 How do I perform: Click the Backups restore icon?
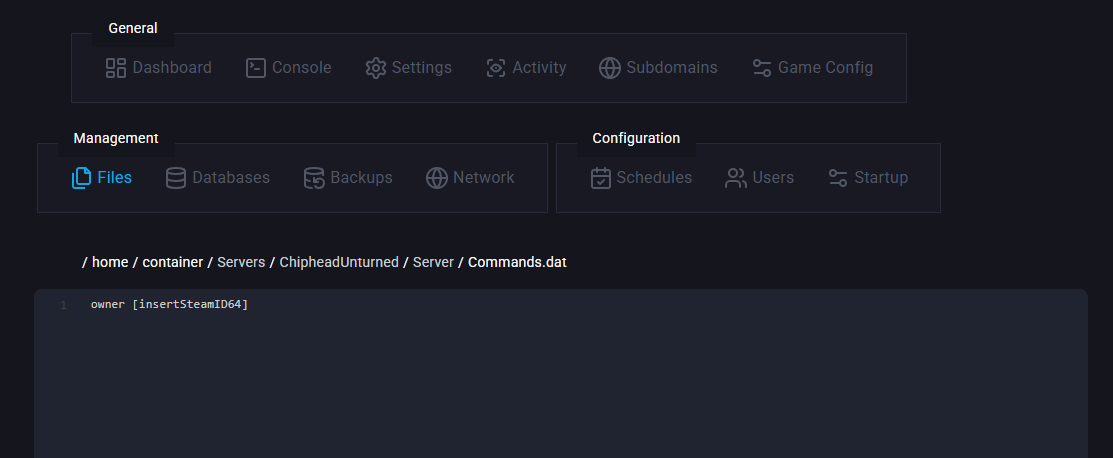click(x=314, y=178)
